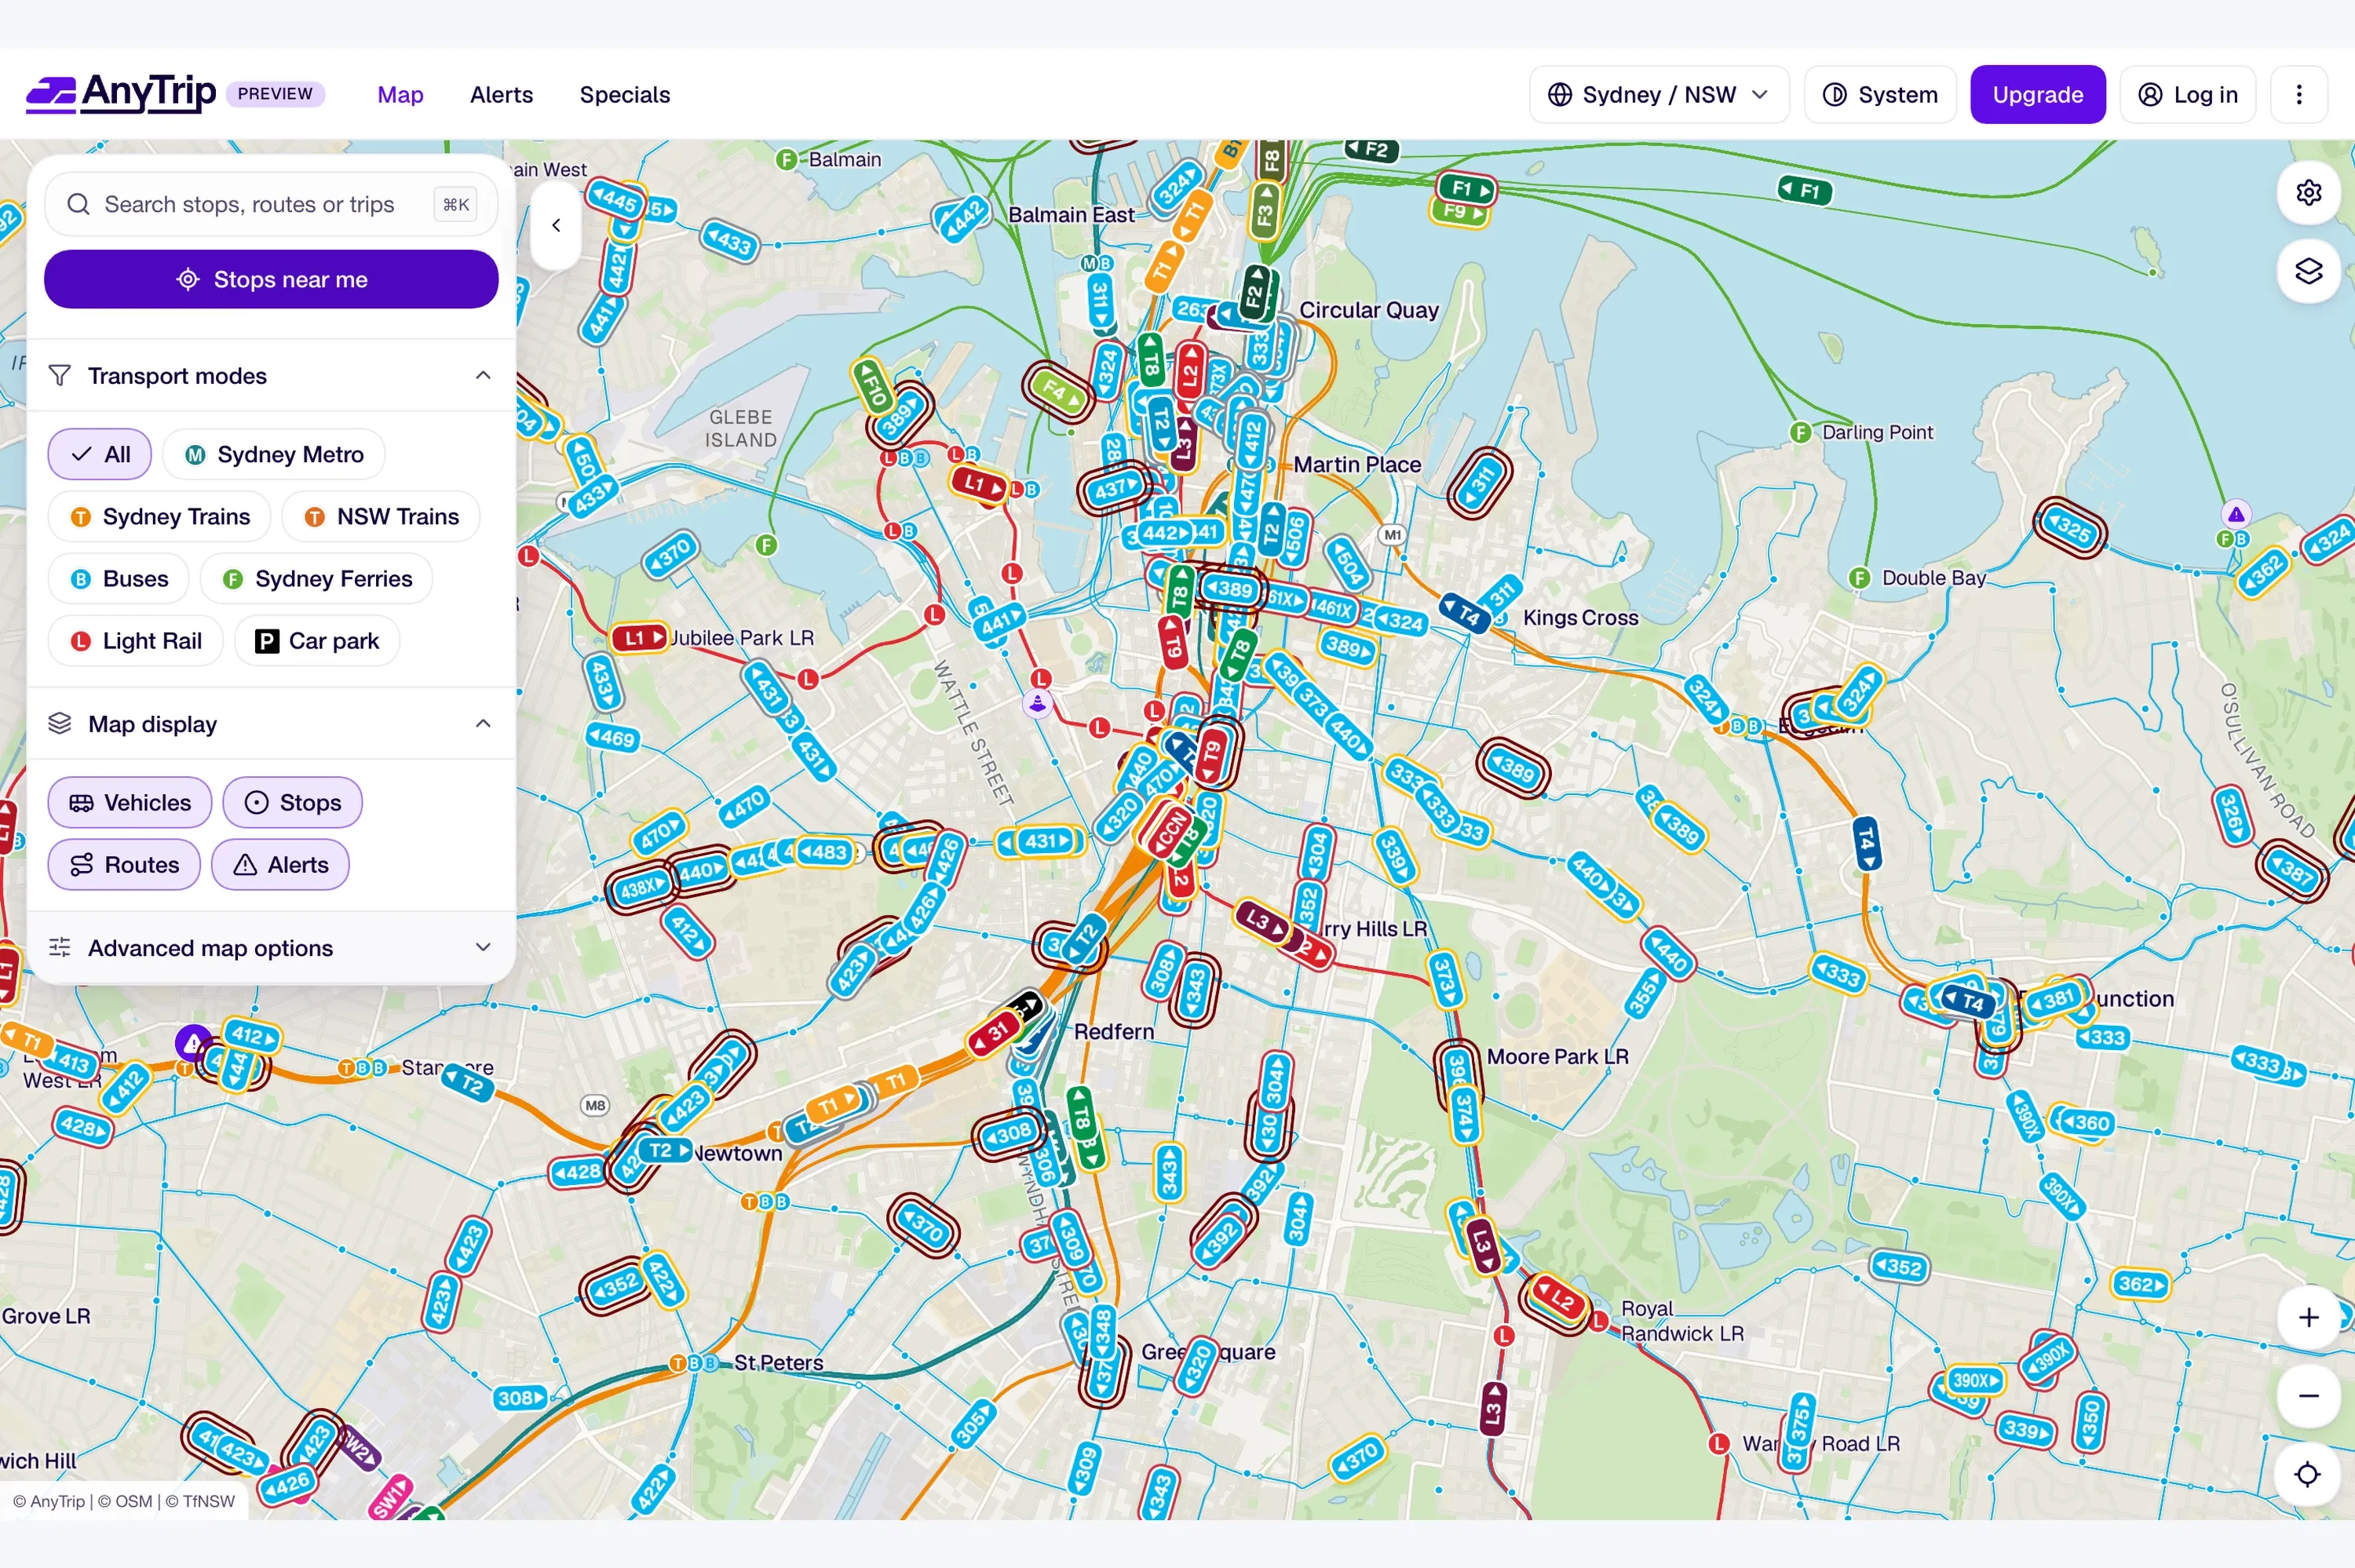Viewport: 2355px width, 1568px height.
Task: Locate me with the crosshair button
Action: [x=2307, y=1474]
